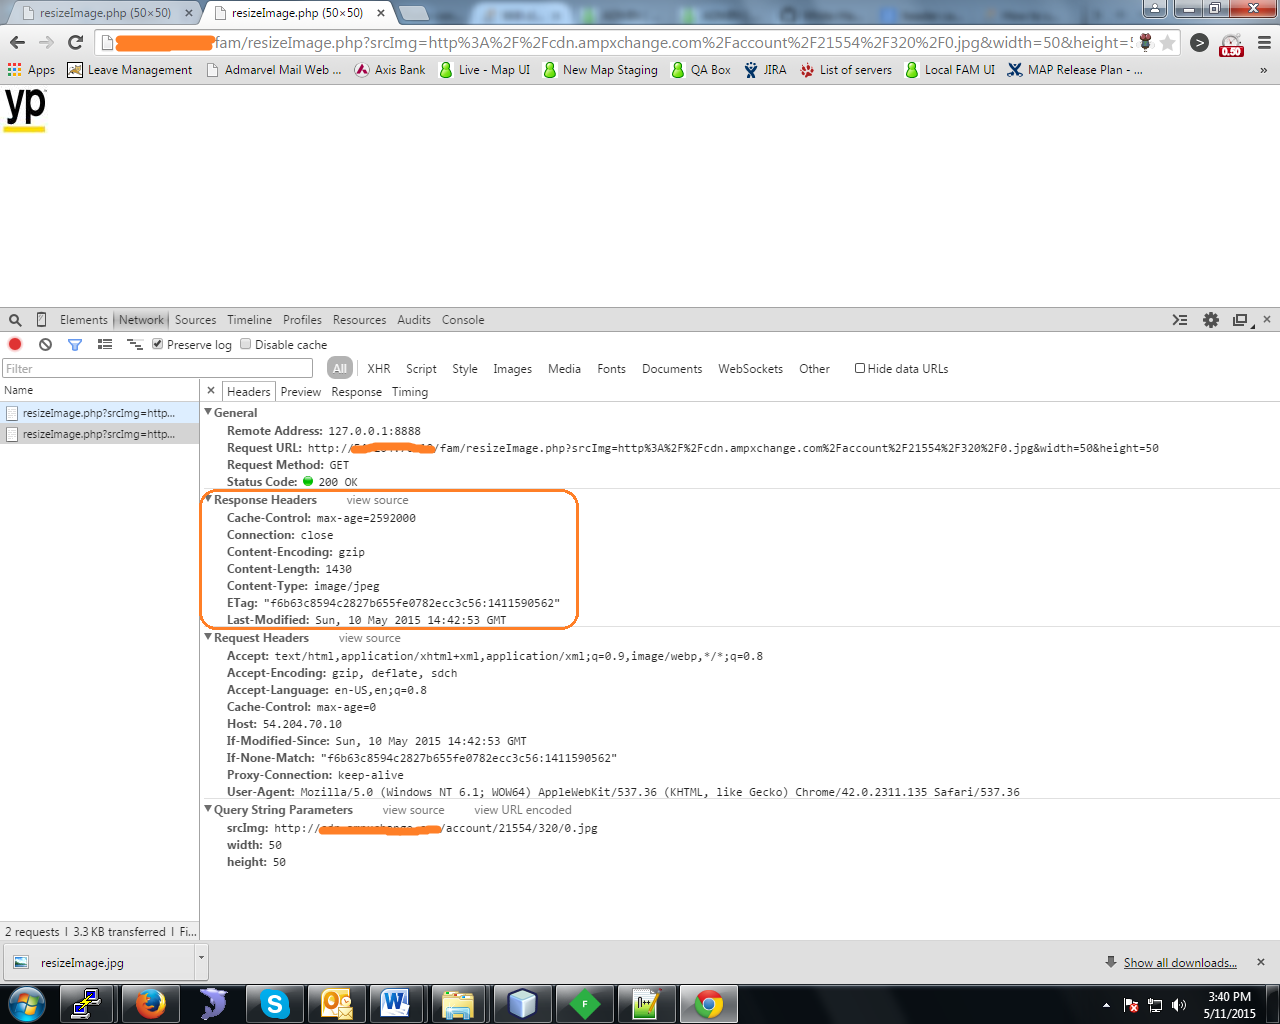Collapse the Response Headers section
This screenshot has height=1024, width=1280.
pyautogui.click(x=208, y=499)
